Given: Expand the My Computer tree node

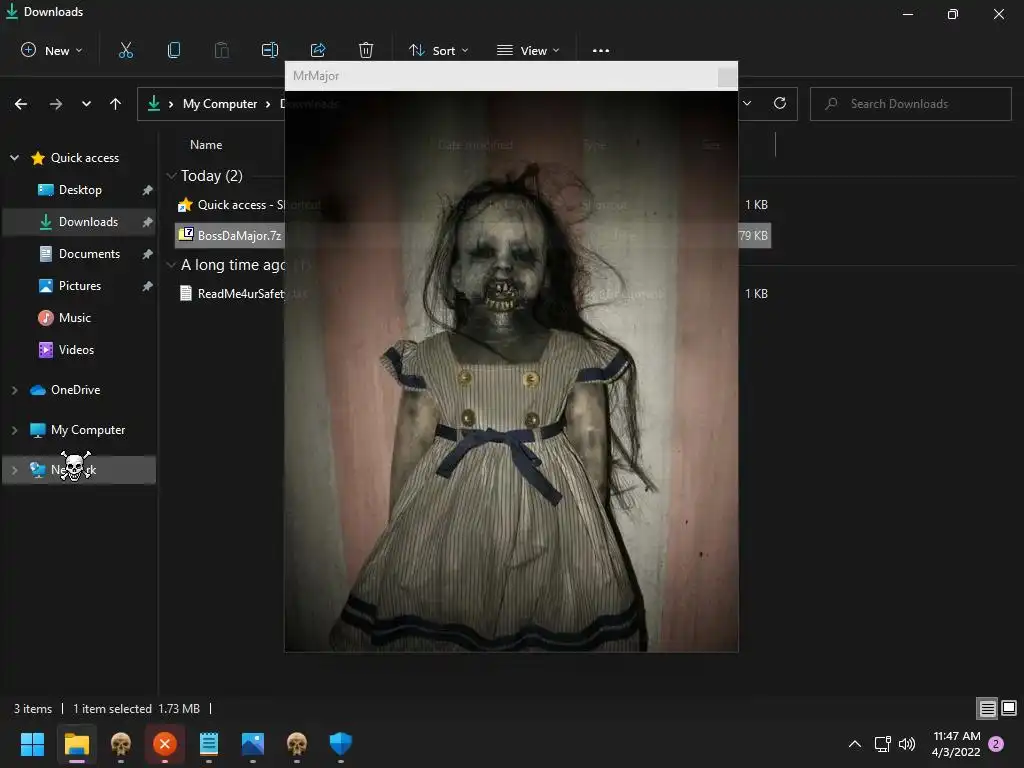Looking at the screenshot, I should click(14, 430).
